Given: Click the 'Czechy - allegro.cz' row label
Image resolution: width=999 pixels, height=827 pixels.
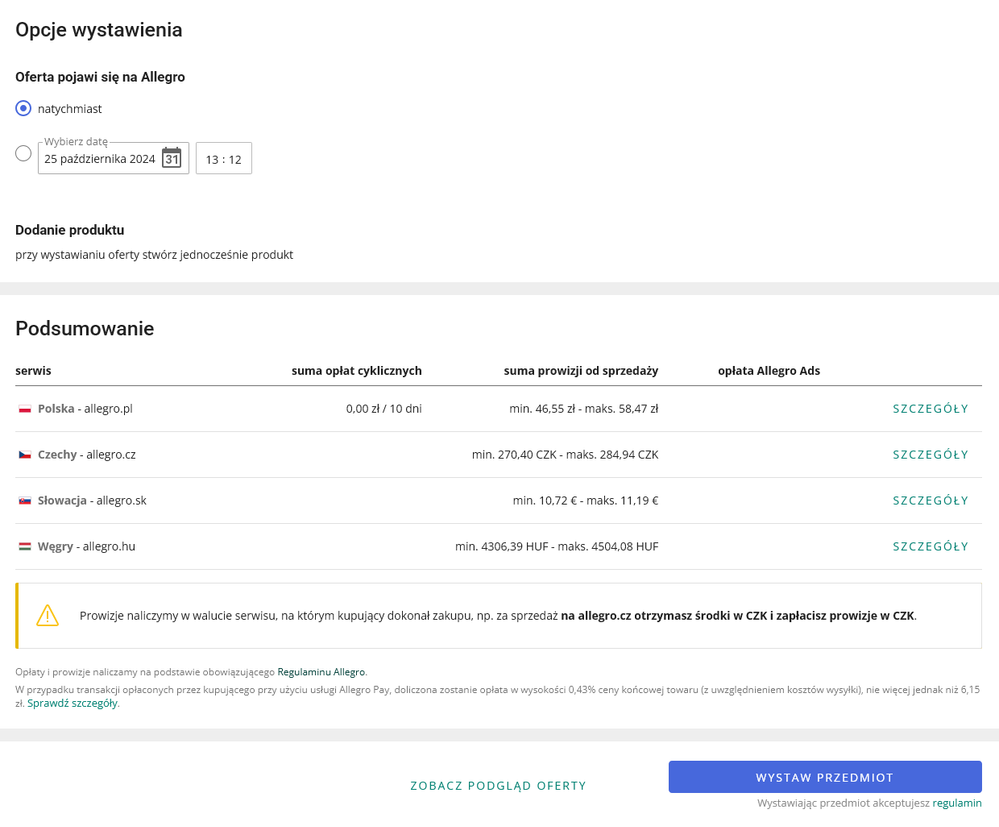Looking at the screenshot, I should point(87,455).
